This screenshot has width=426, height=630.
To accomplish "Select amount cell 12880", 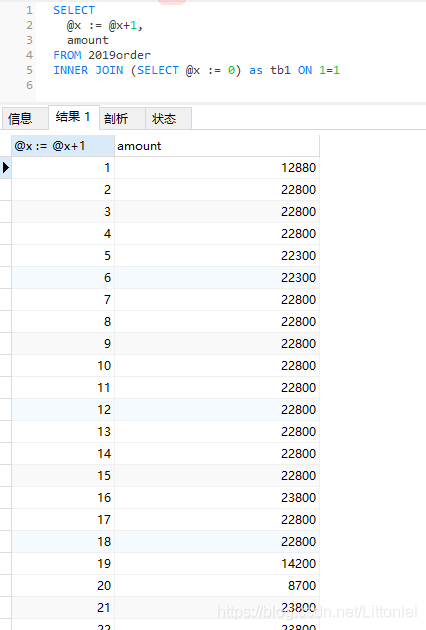I will click(217, 168).
